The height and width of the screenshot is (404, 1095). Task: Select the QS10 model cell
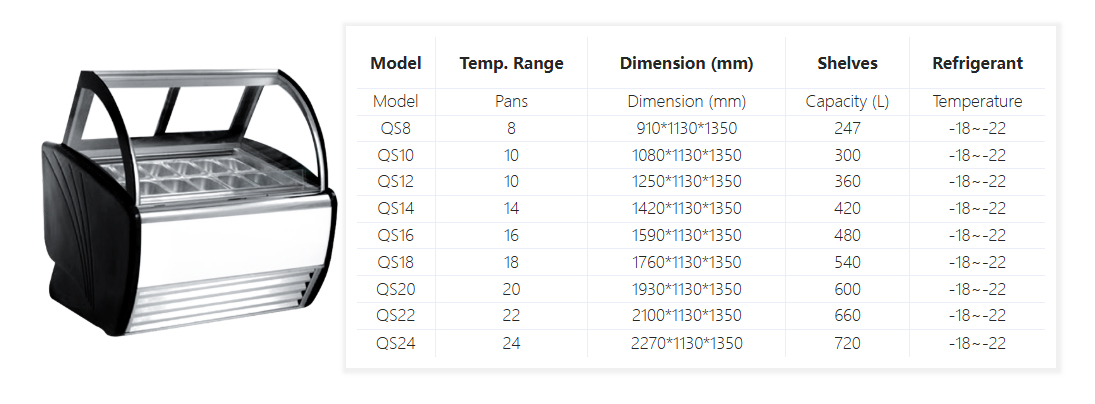[395, 155]
